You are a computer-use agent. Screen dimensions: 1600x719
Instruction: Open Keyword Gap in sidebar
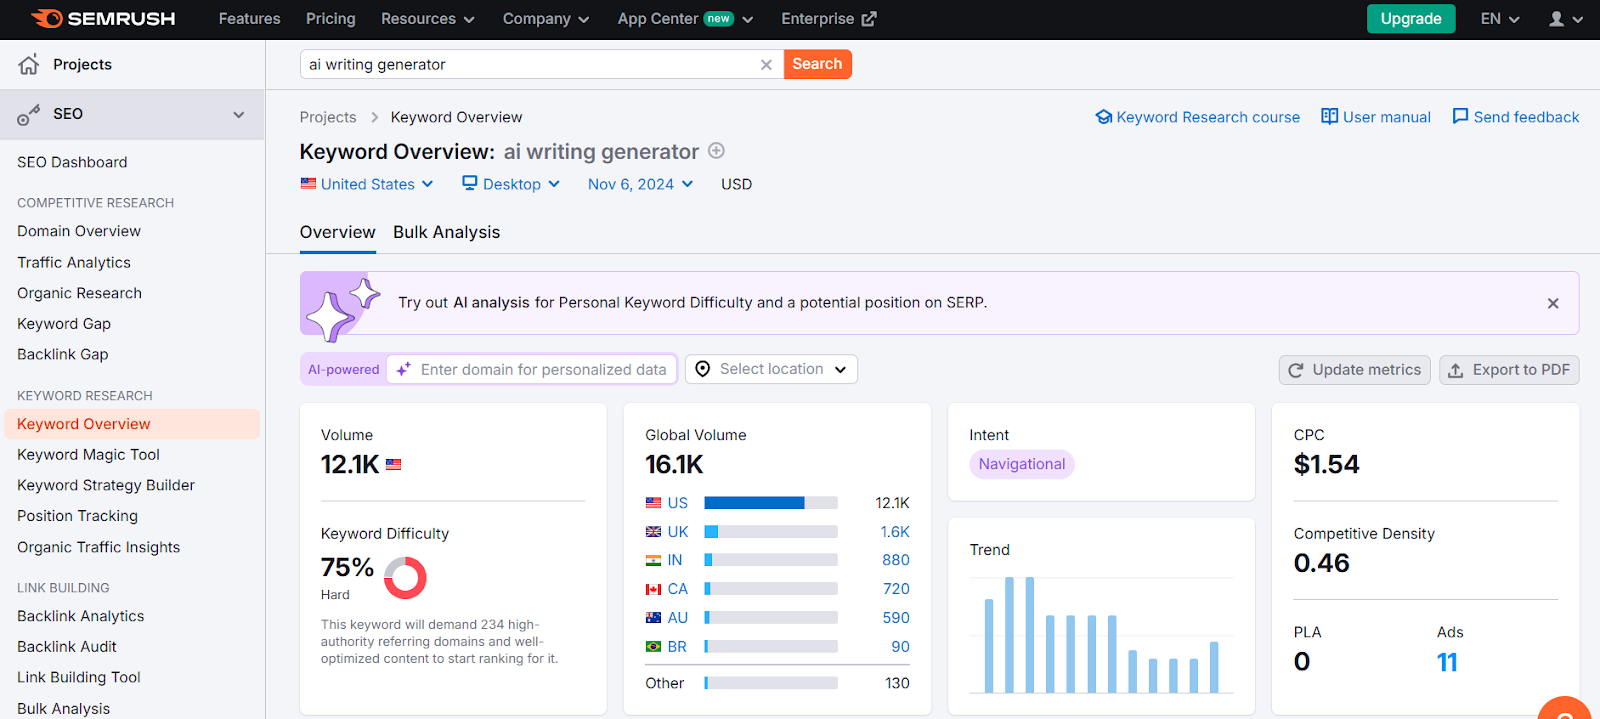[64, 324]
